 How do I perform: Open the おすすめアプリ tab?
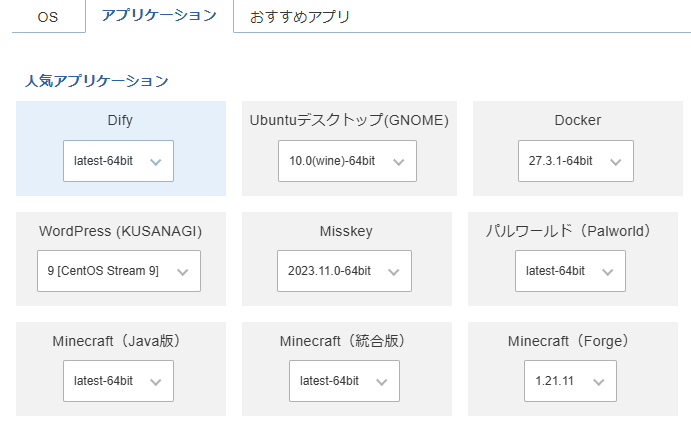click(300, 17)
